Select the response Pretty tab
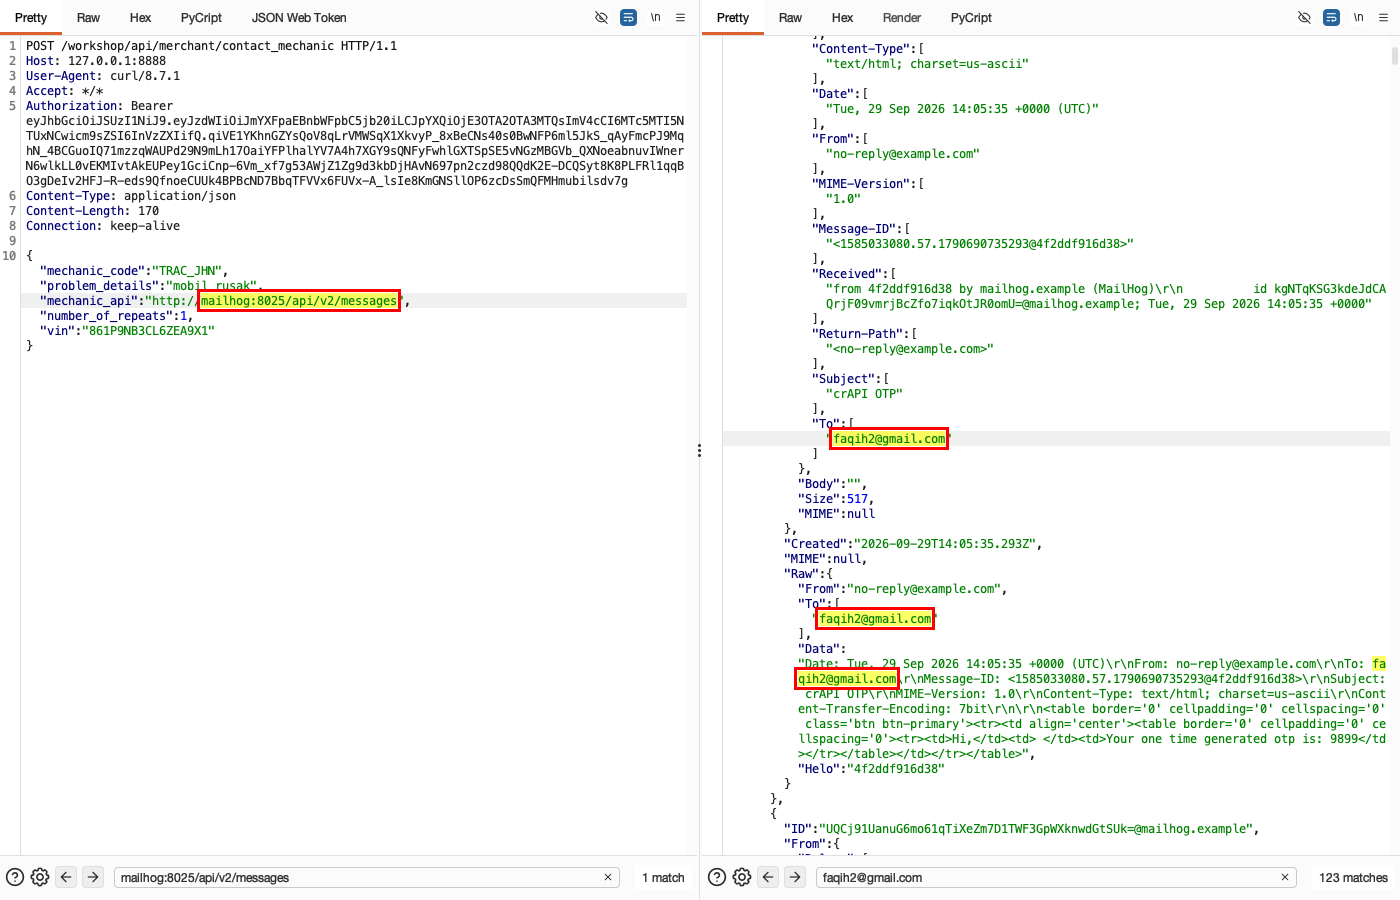The image size is (1400, 900). click(x=733, y=18)
